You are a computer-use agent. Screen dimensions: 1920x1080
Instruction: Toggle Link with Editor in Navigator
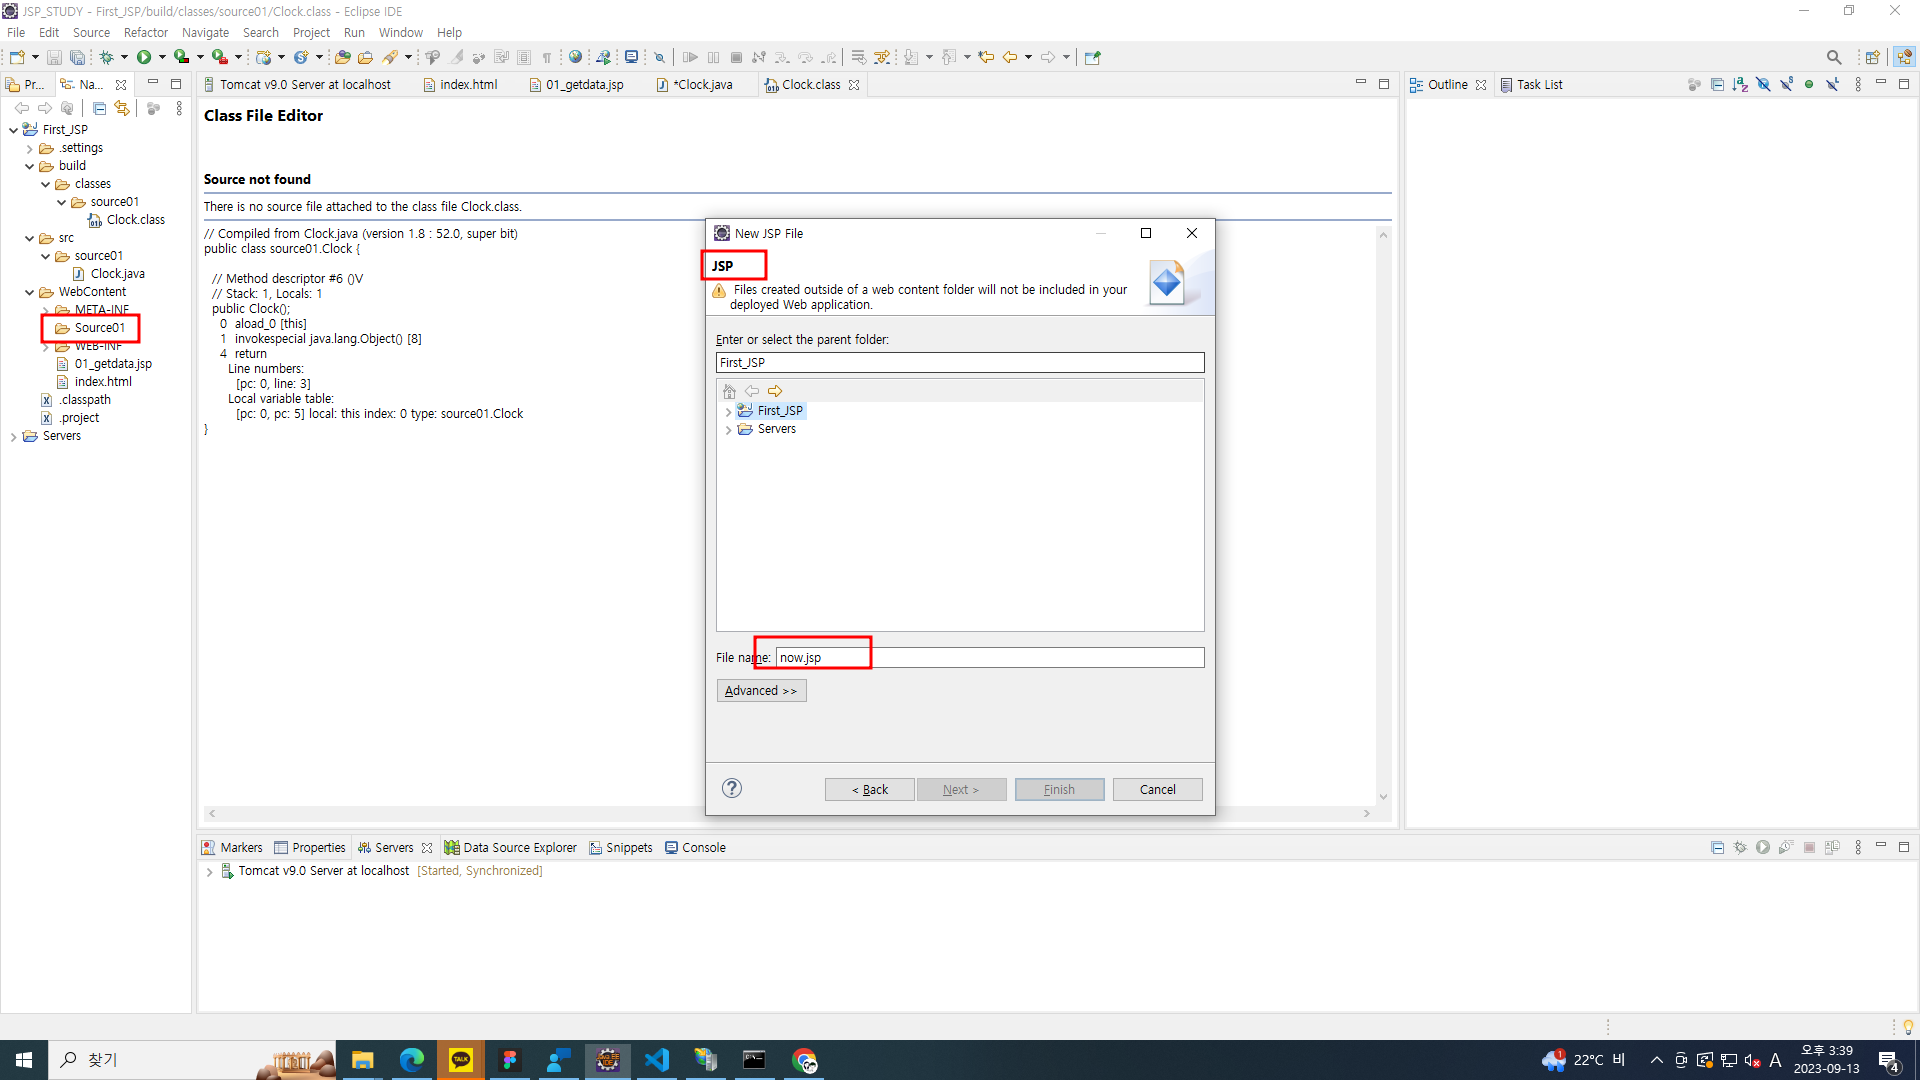(x=122, y=108)
